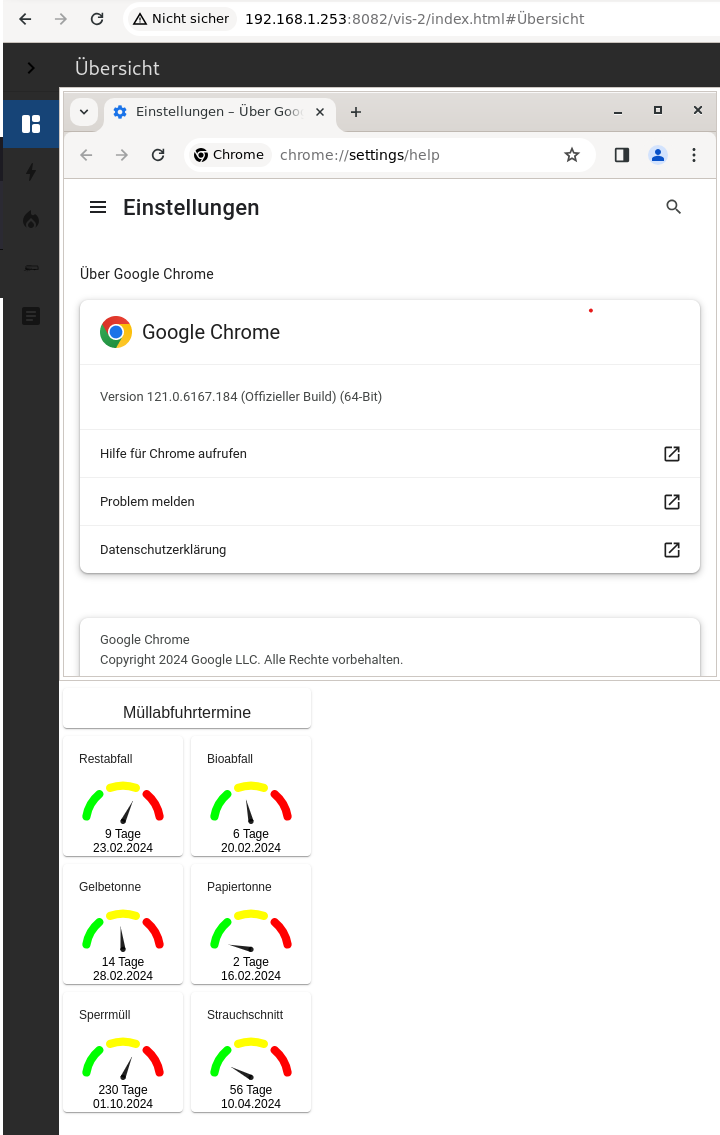Open the tab search dropdown arrow
This screenshot has height=1135, width=720.
coord(84,112)
